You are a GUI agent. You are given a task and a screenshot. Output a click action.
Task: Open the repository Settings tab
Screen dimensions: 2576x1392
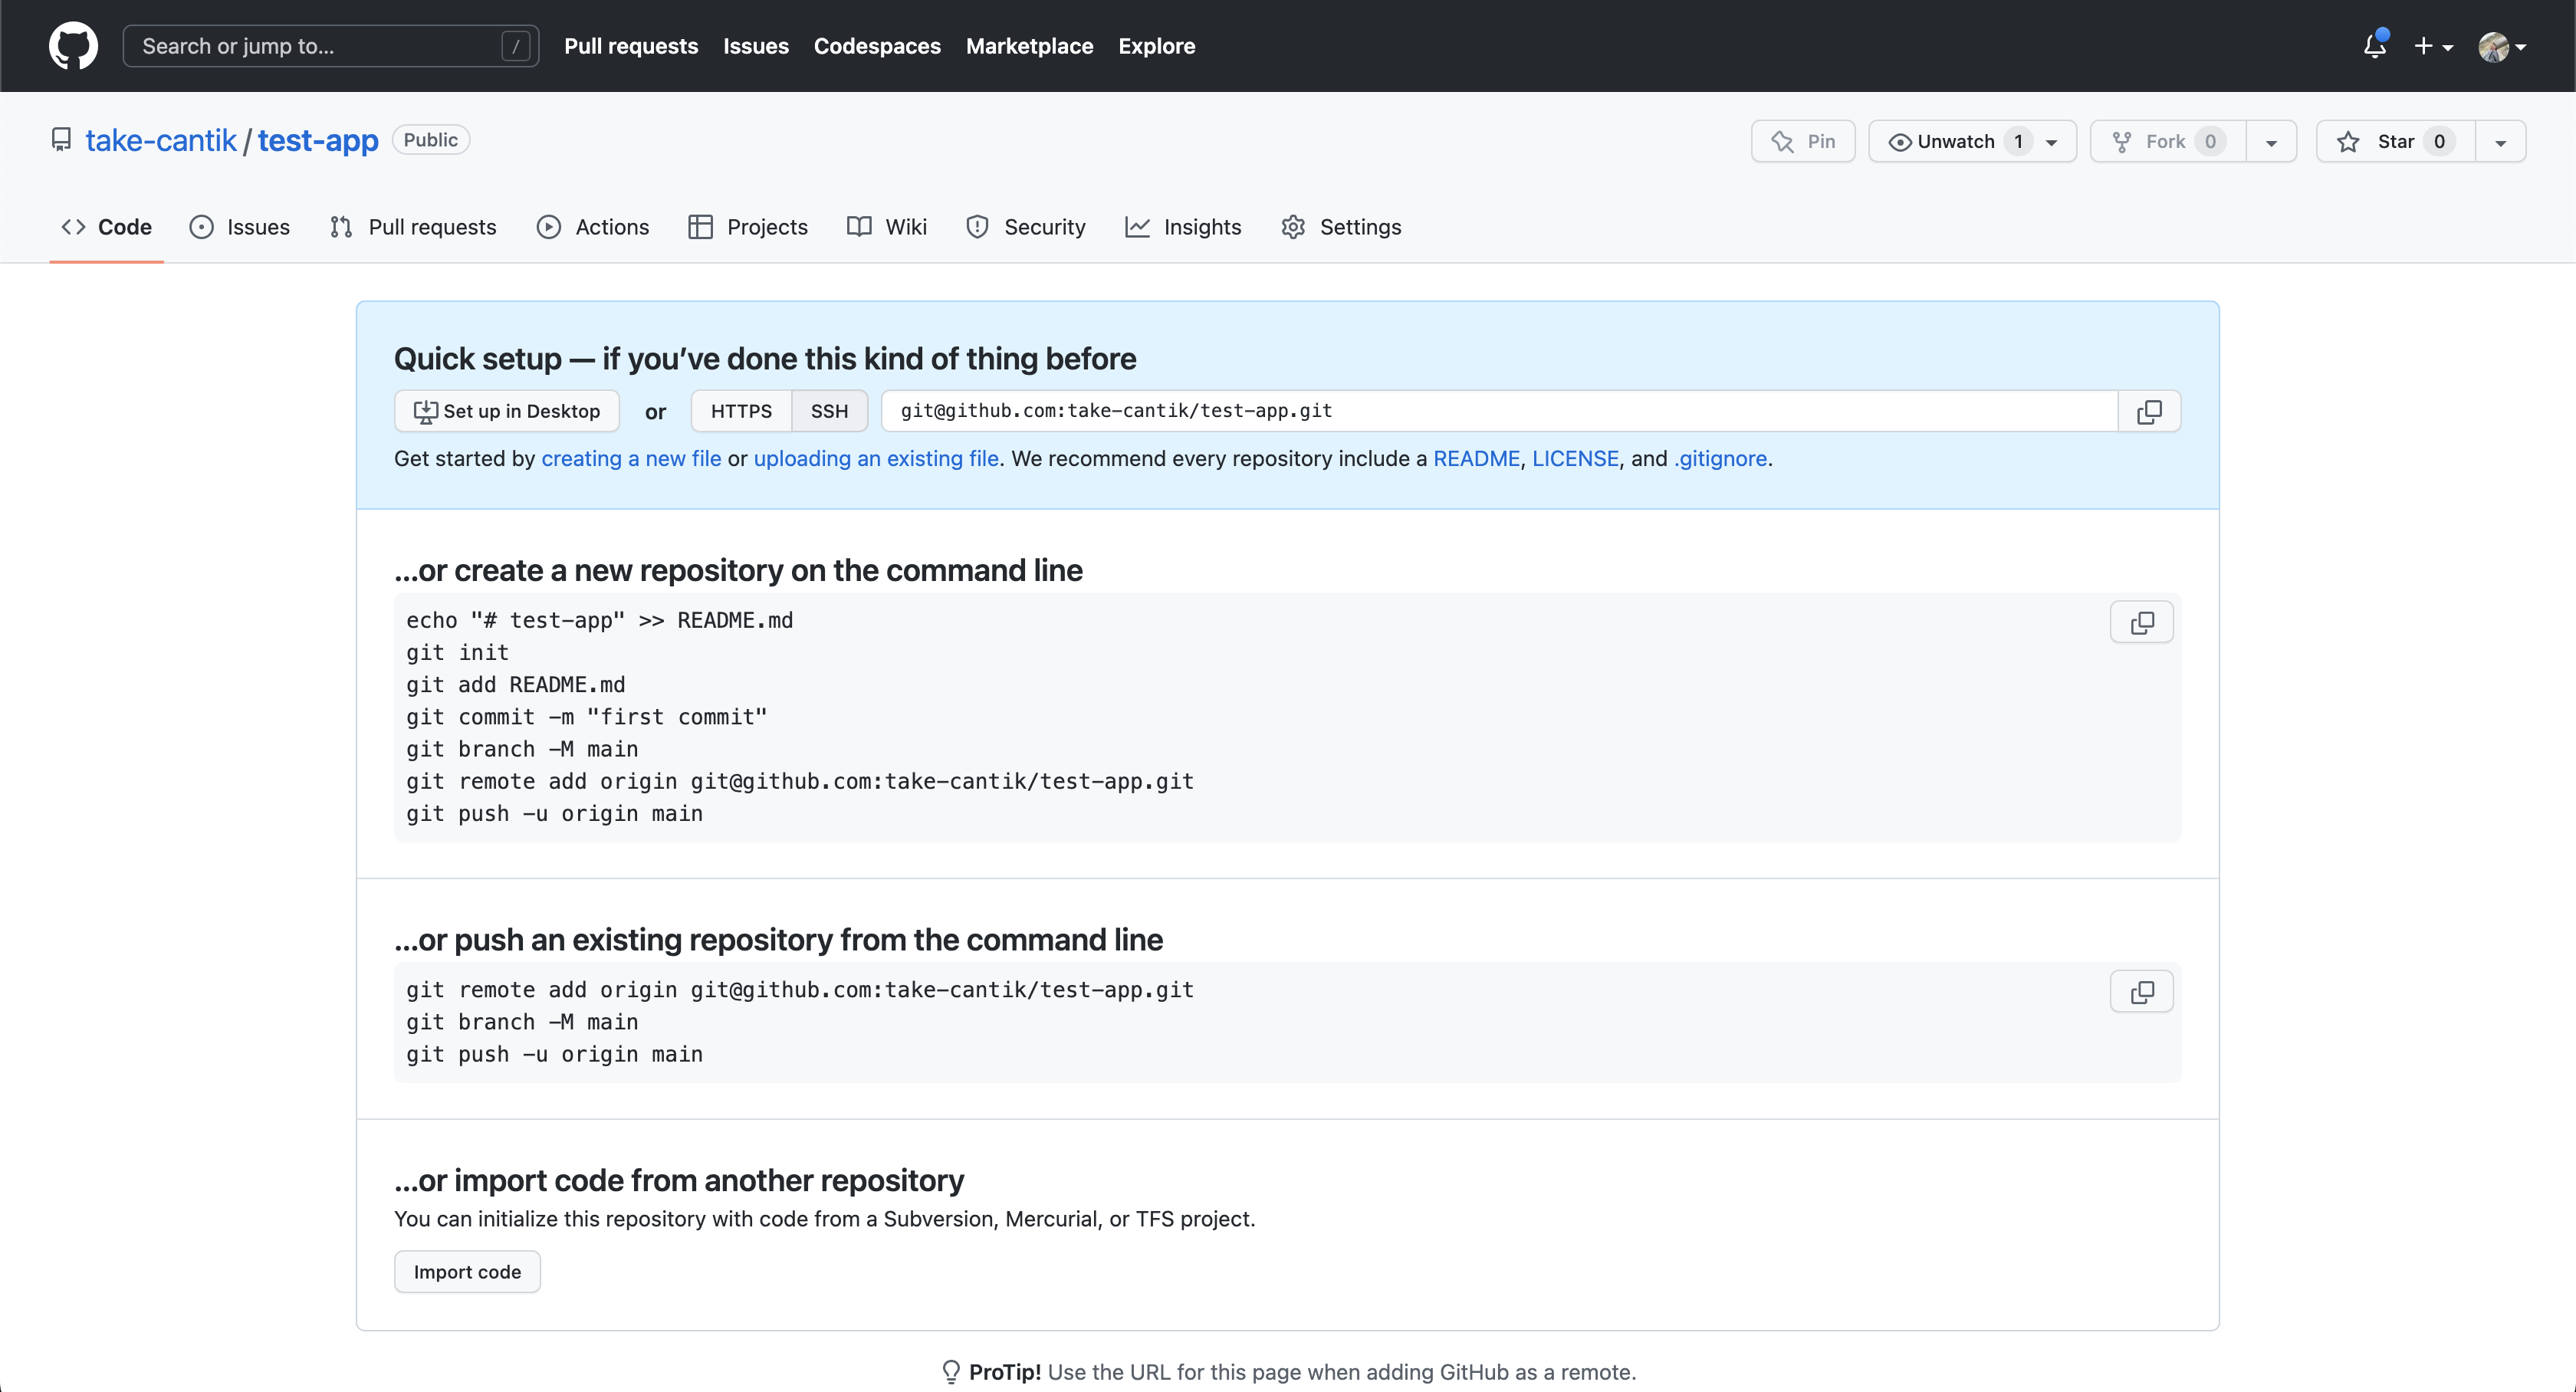[1341, 227]
